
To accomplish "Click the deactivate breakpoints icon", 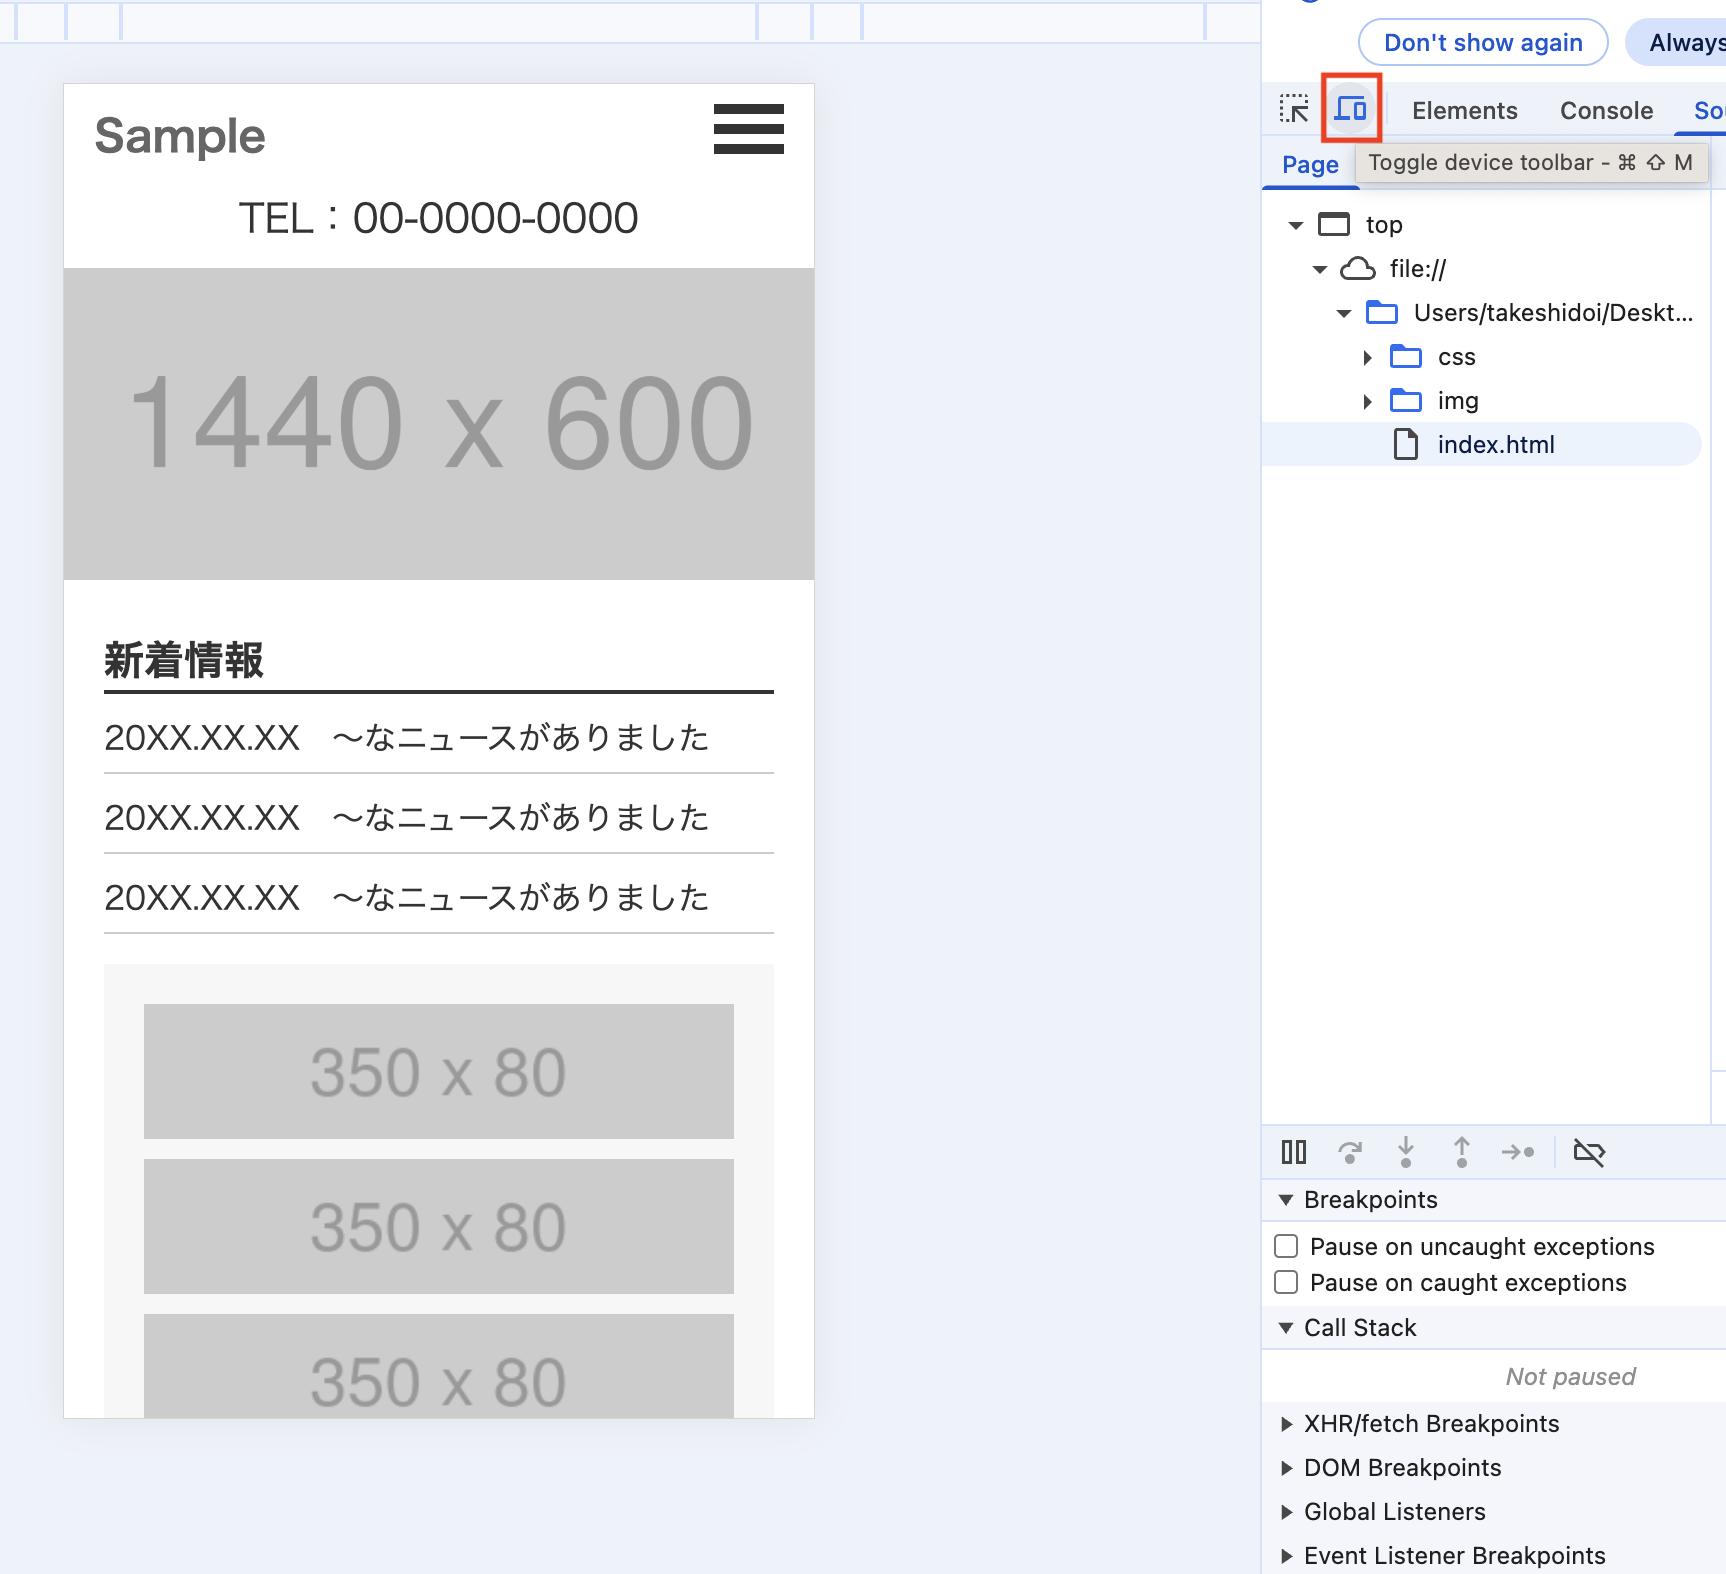I will pyautogui.click(x=1589, y=1152).
